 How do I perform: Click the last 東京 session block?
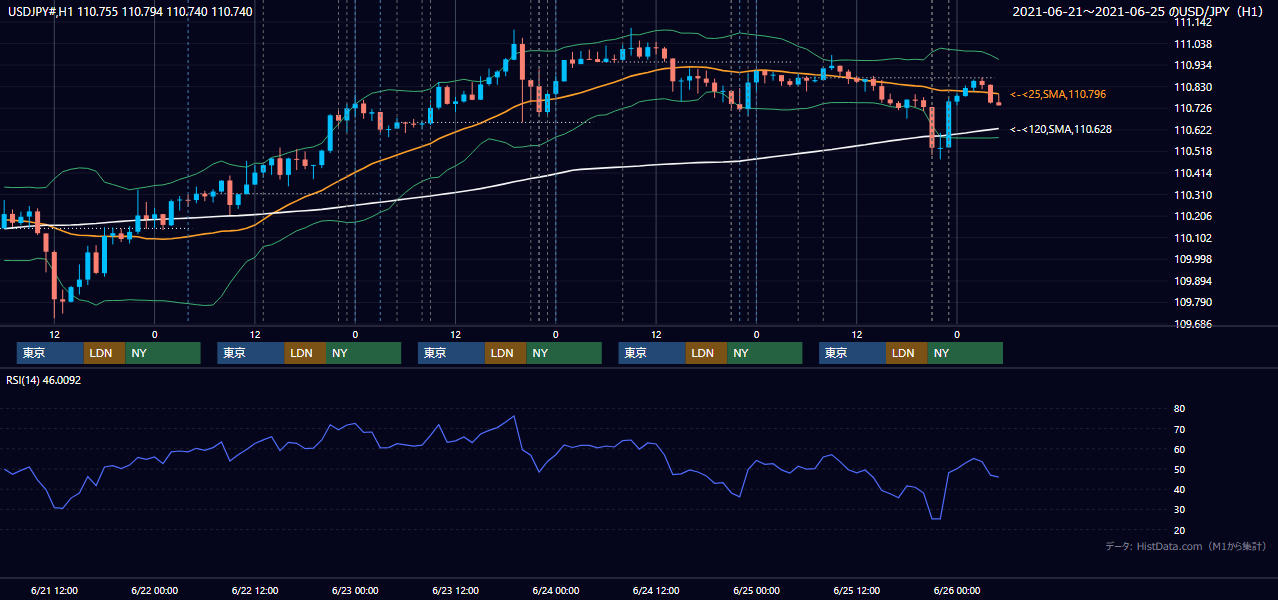[852, 353]
